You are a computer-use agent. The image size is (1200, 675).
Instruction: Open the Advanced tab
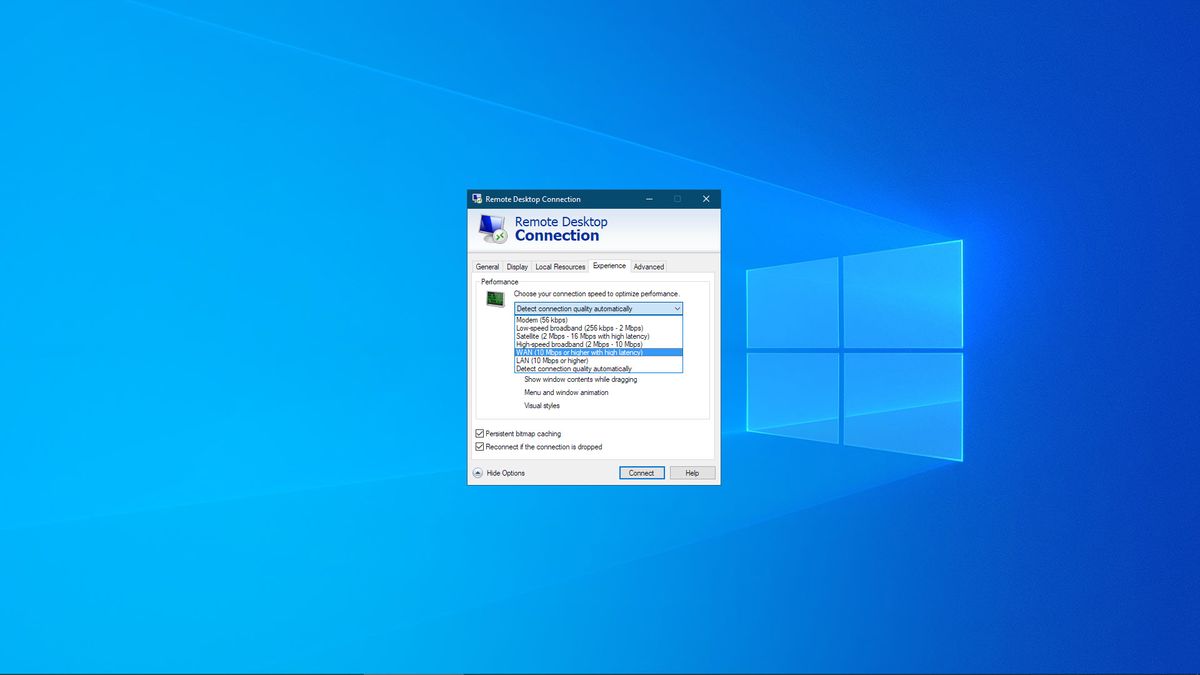pos(648,266)
